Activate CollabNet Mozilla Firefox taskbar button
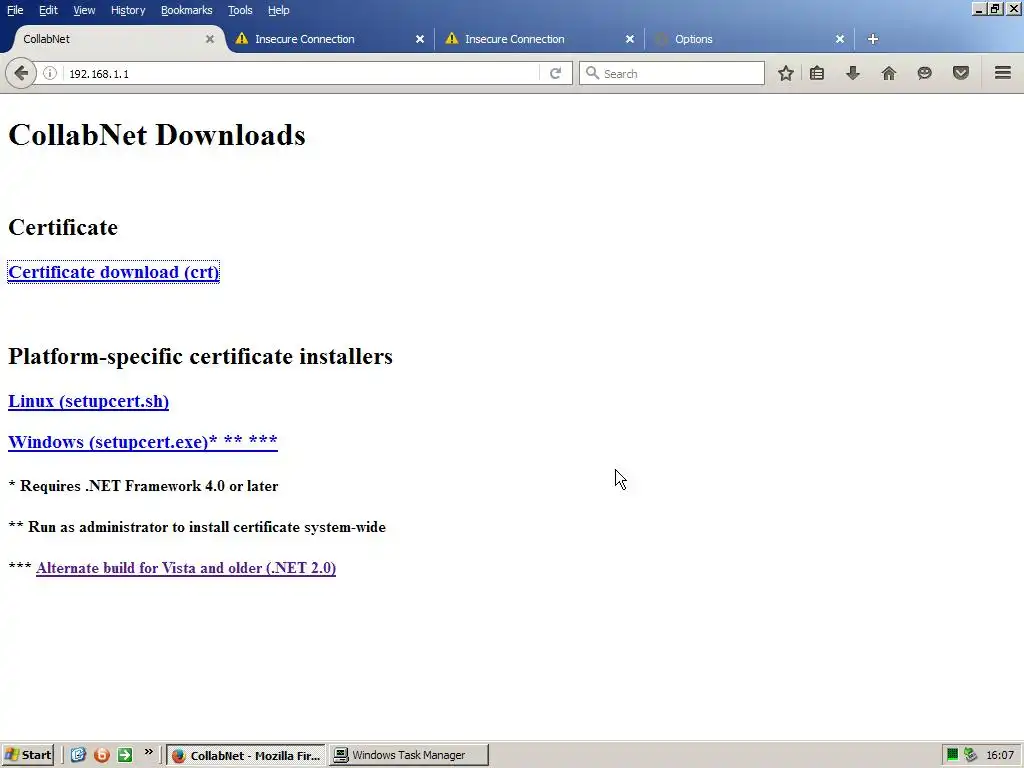 click(x=246, y=755)
